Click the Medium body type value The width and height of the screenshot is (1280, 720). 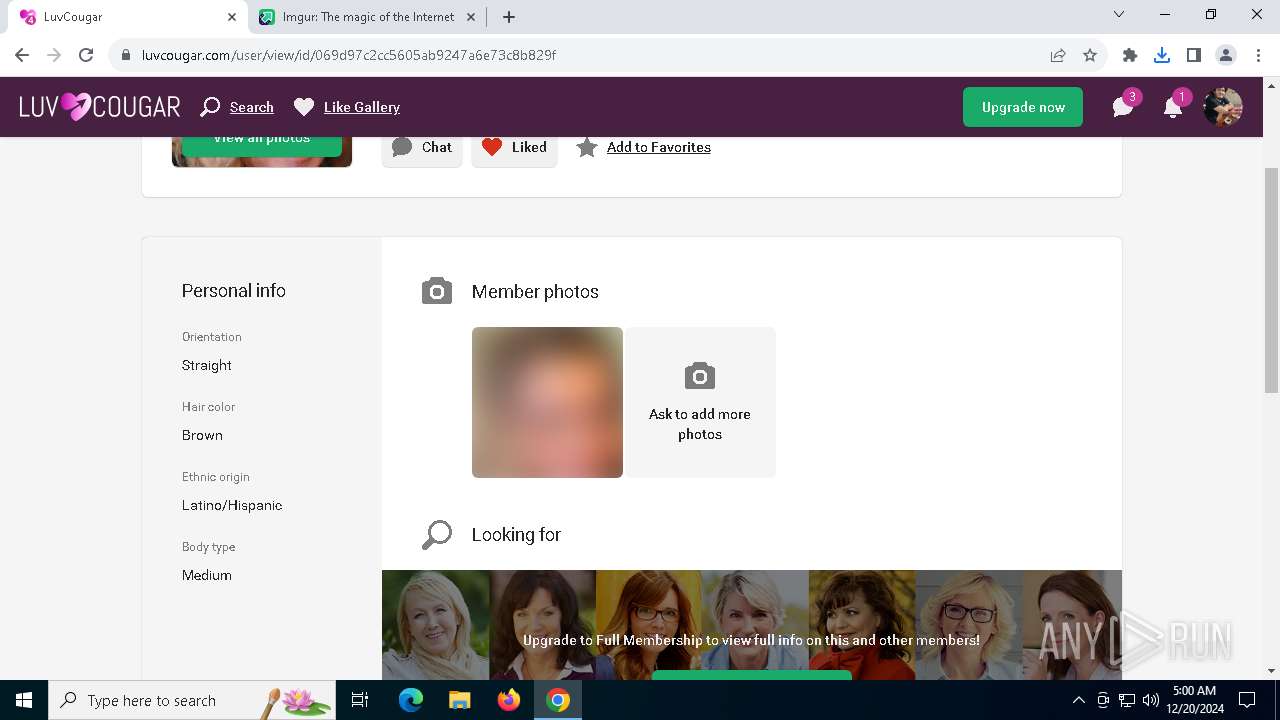tap(207, 575)
